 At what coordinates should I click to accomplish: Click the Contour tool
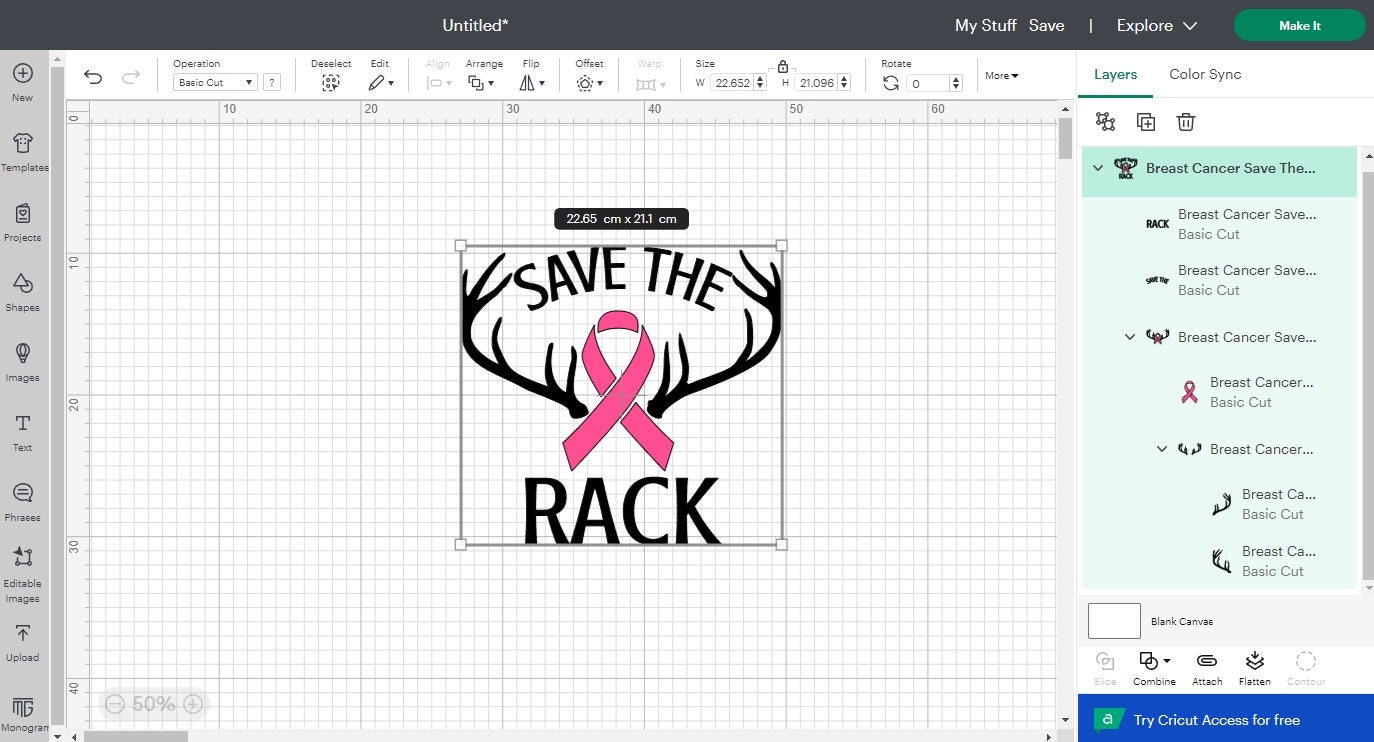pyautogui.click(x=1305, y=668)
